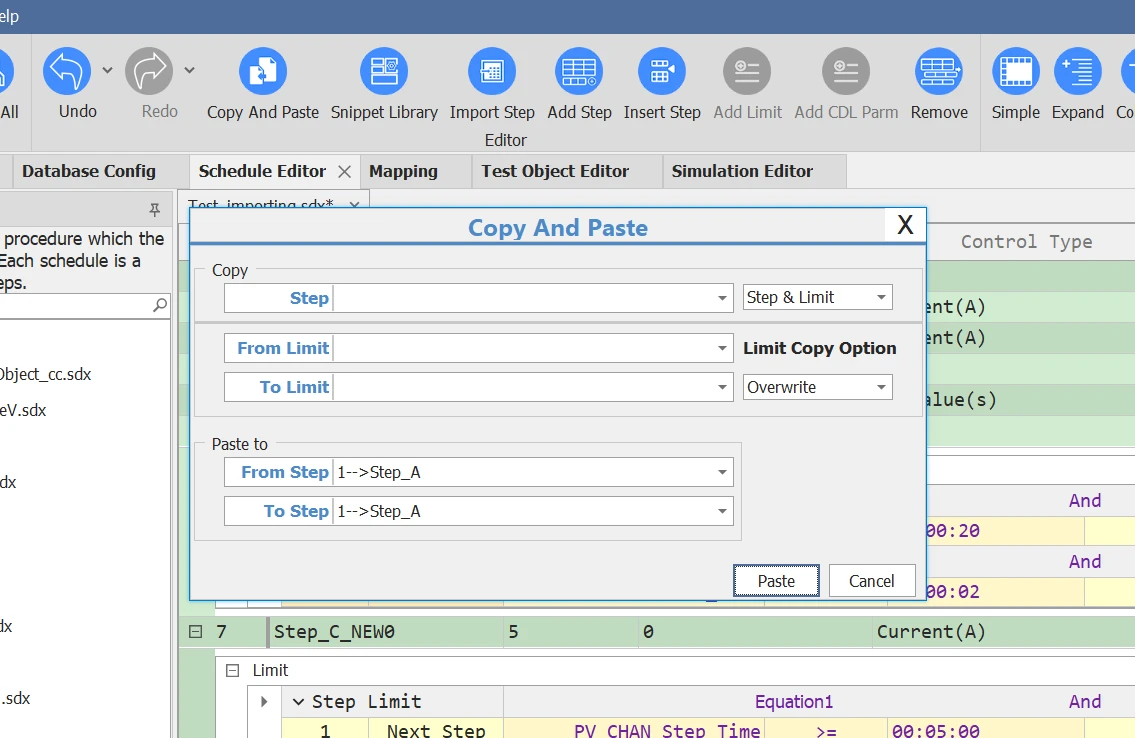Open Redo history dropdown arrow
Viewport: 1135px width, 738px height.
coord(189,70)
